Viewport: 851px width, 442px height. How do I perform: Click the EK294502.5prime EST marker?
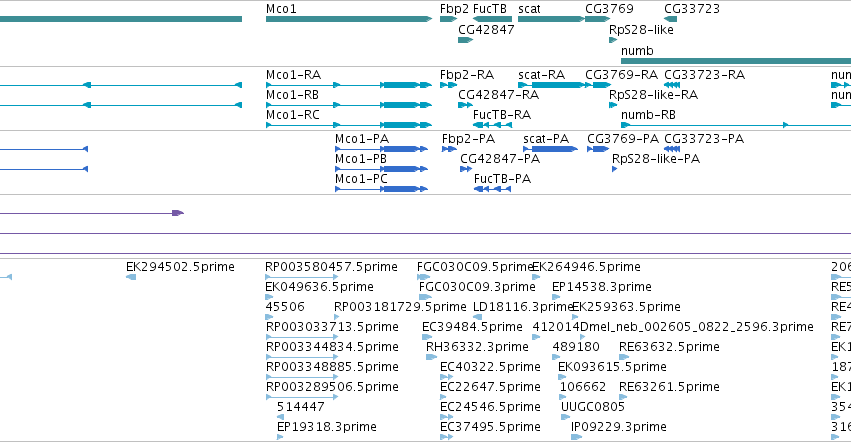pos(131,277)
